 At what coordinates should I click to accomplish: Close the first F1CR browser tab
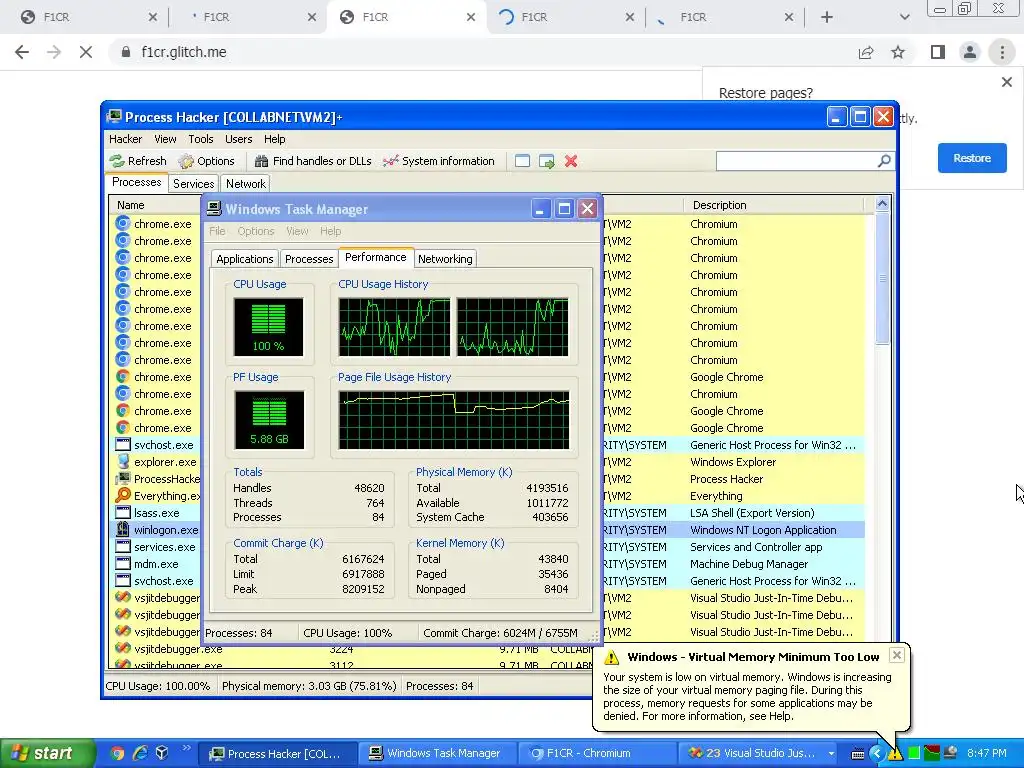[x=153, y=17]
